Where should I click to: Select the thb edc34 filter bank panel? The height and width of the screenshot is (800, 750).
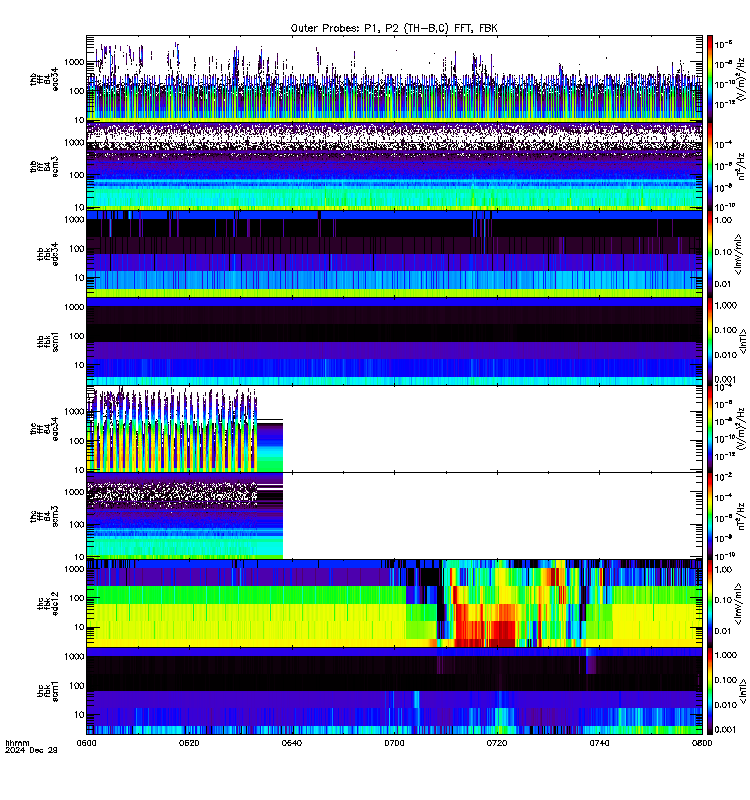click(x=394, y=254)
